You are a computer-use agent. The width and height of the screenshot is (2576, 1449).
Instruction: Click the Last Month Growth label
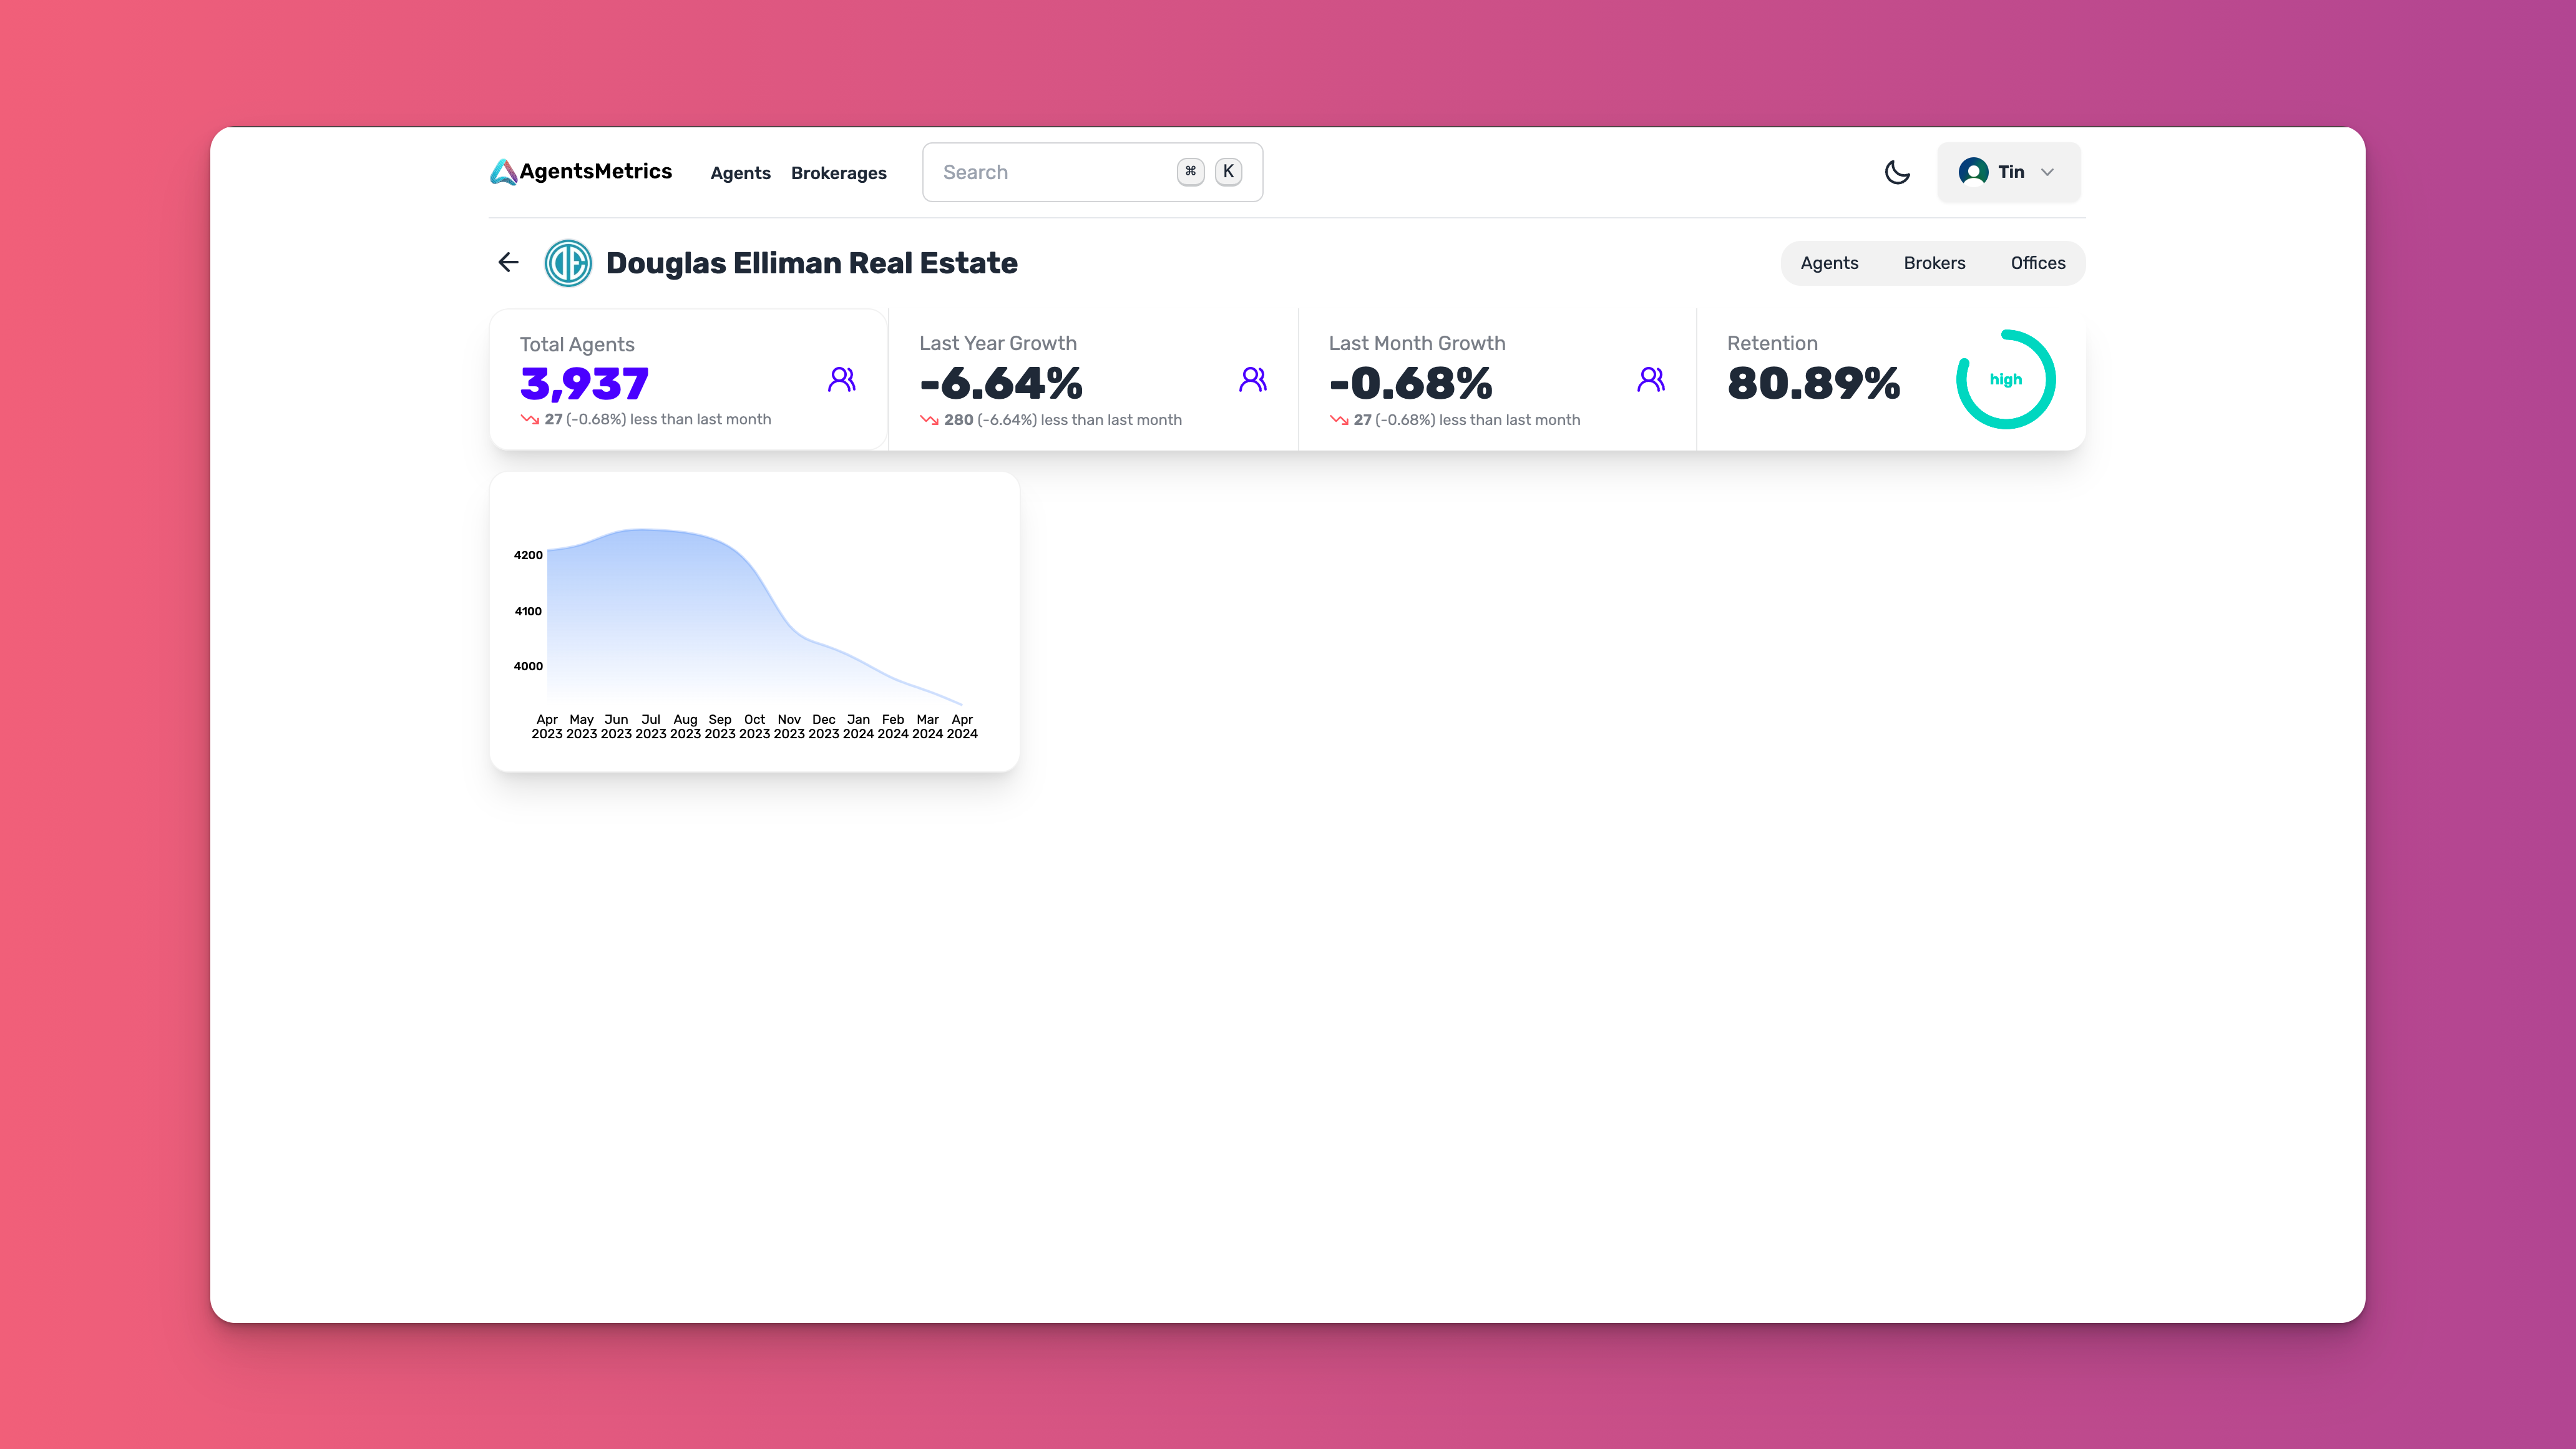click(1417, 343)
